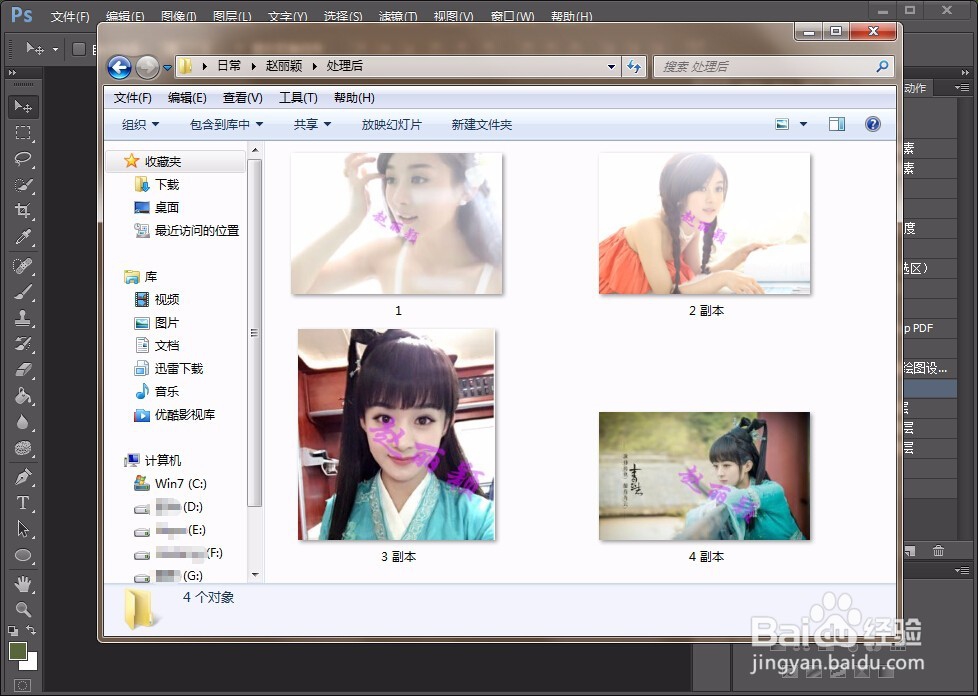Image resolution: width=978 pixels, height=696 pixels.
Task: Click 放映幻灯片 button
Action: coord(392,125)
